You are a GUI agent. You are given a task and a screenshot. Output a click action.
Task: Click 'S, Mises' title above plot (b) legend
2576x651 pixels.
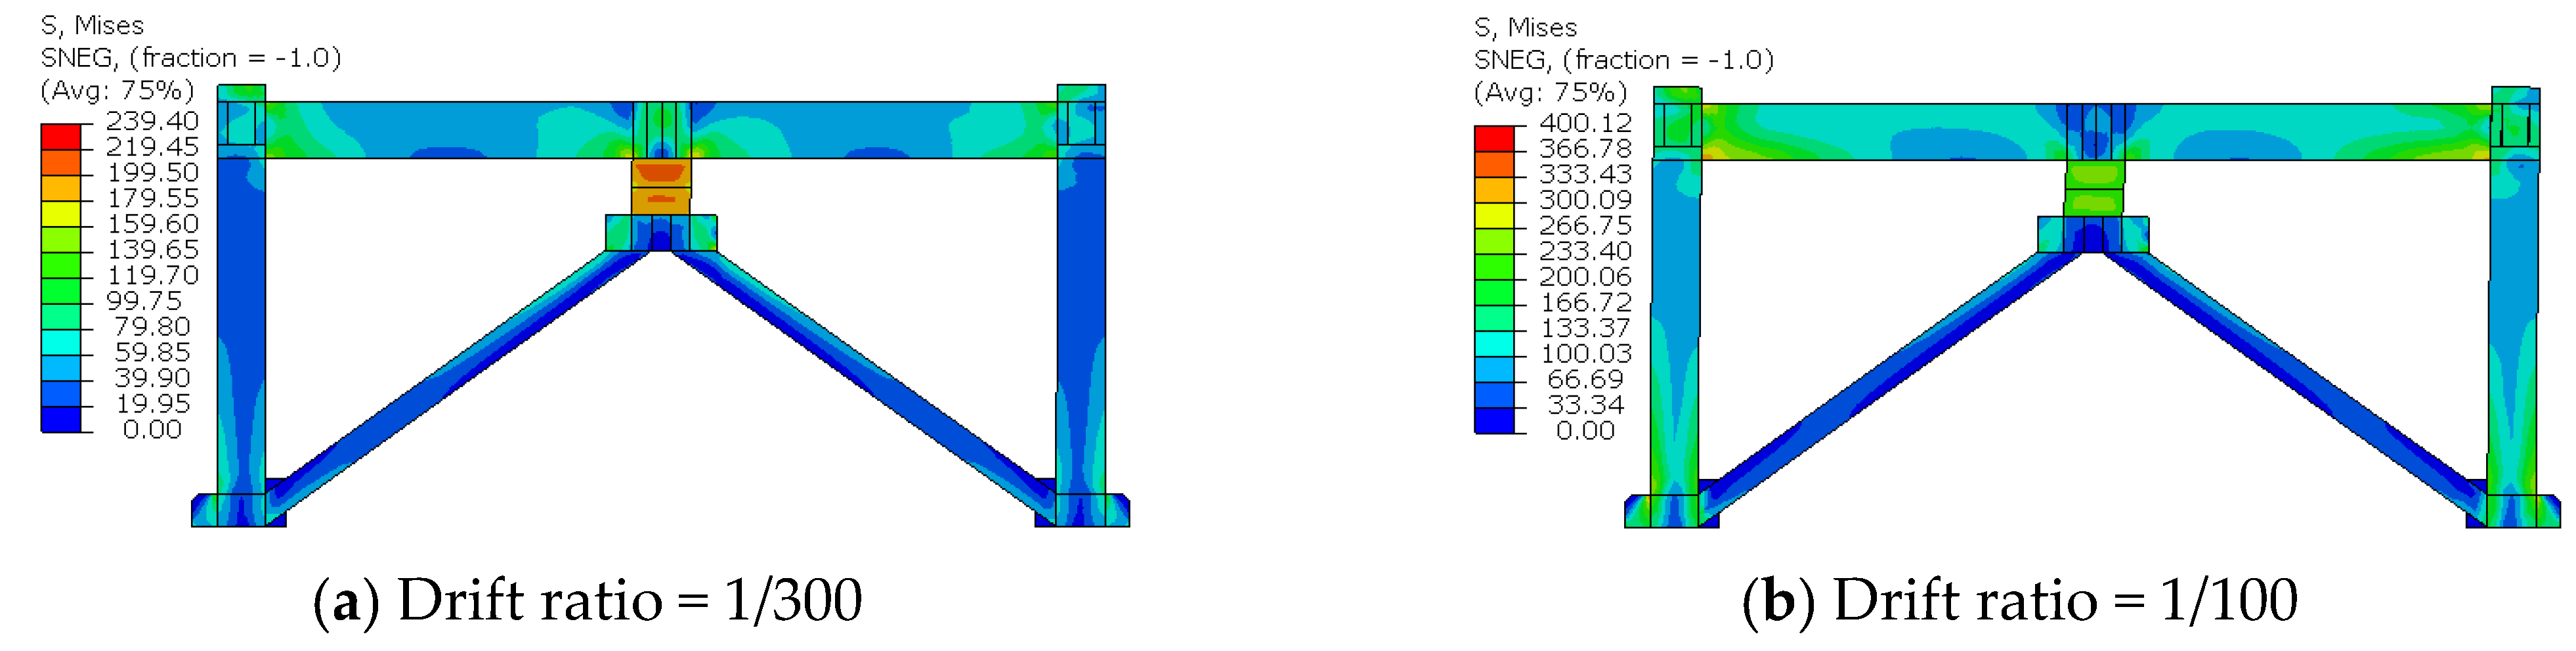point(1526,28)
